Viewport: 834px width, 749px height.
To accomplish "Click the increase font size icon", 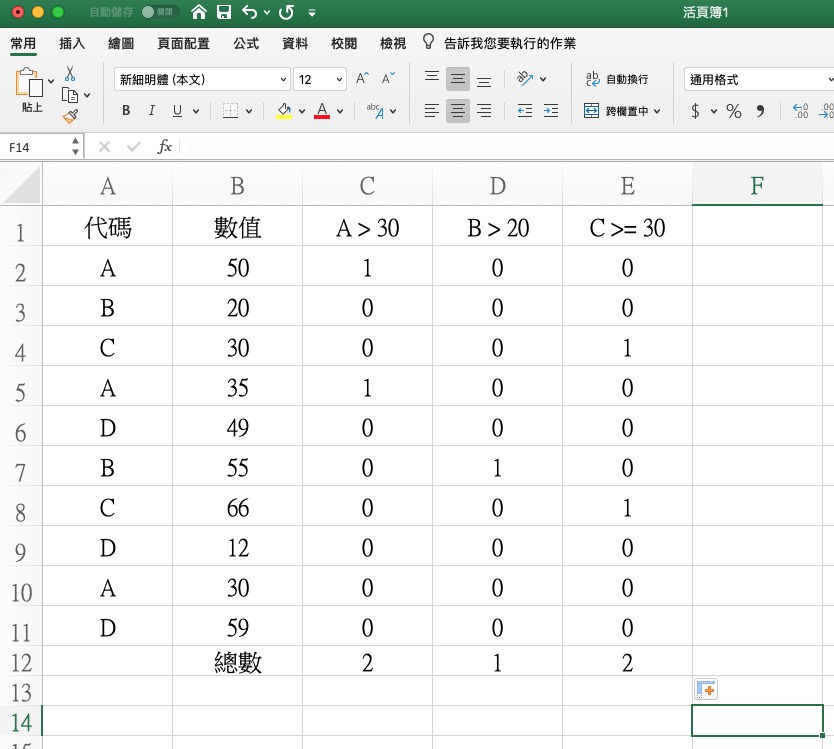I will [363, 79].
